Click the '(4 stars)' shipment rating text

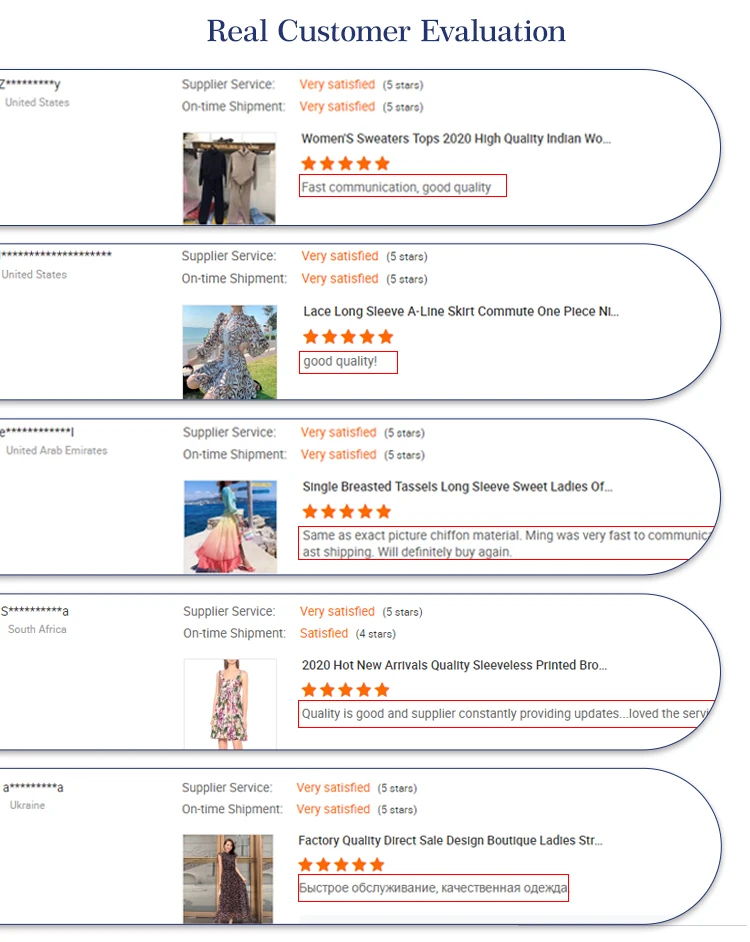click(376, 634)
